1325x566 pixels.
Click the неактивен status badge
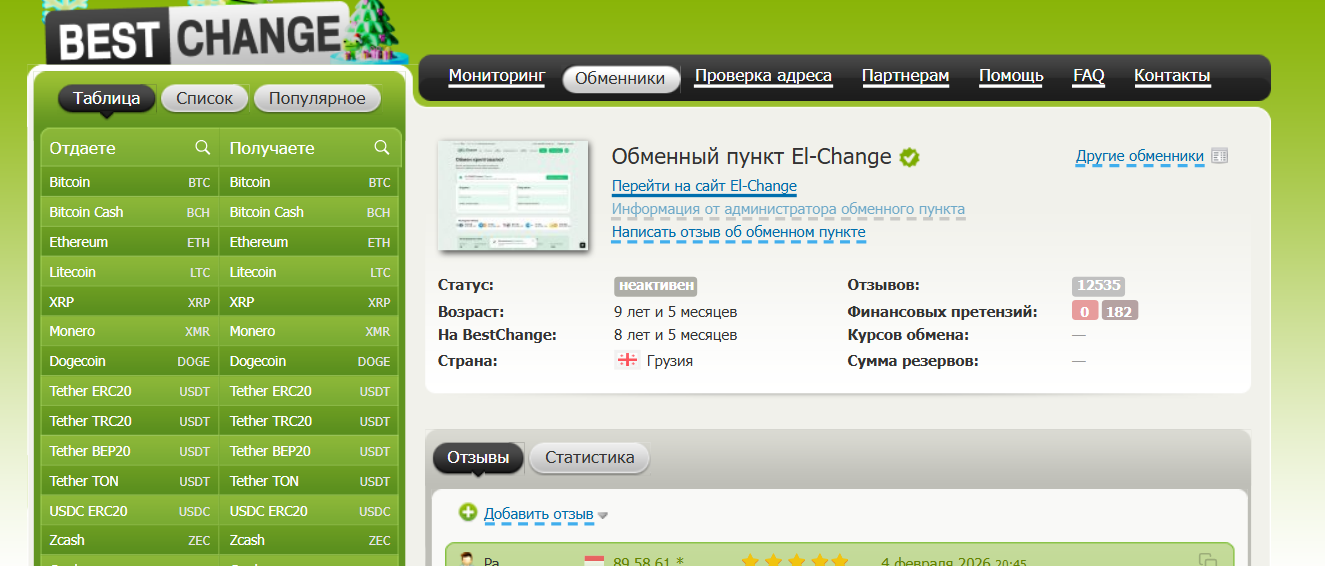pos(655,285)
